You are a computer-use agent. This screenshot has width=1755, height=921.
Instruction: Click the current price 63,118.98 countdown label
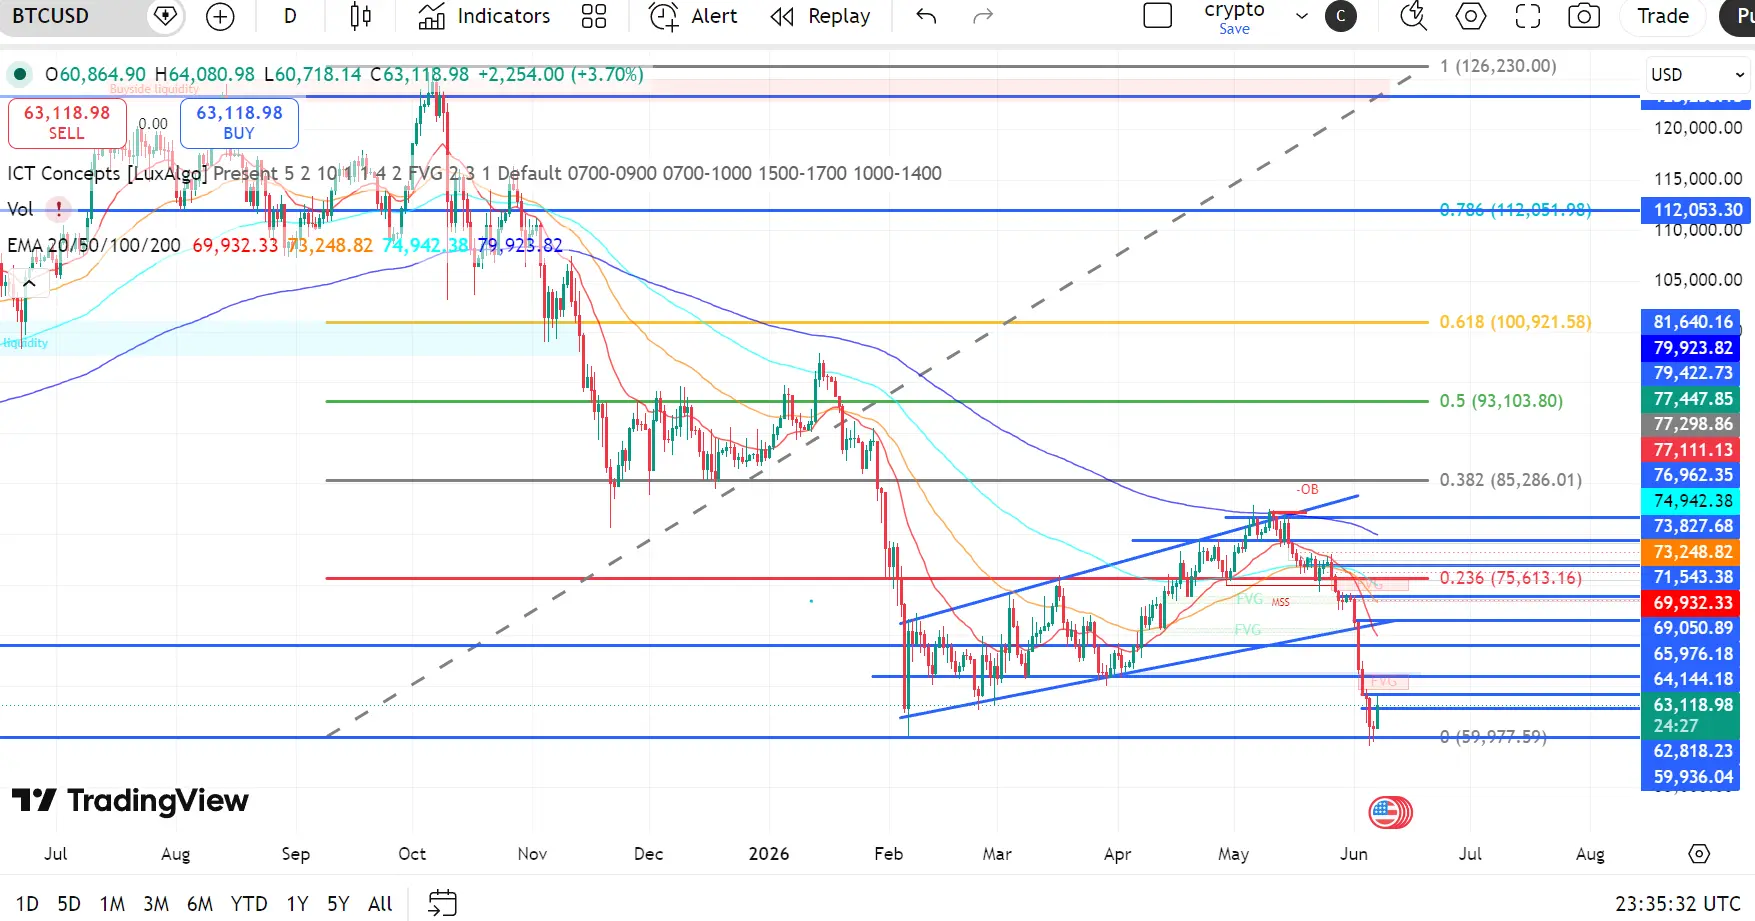[1692, 715]
